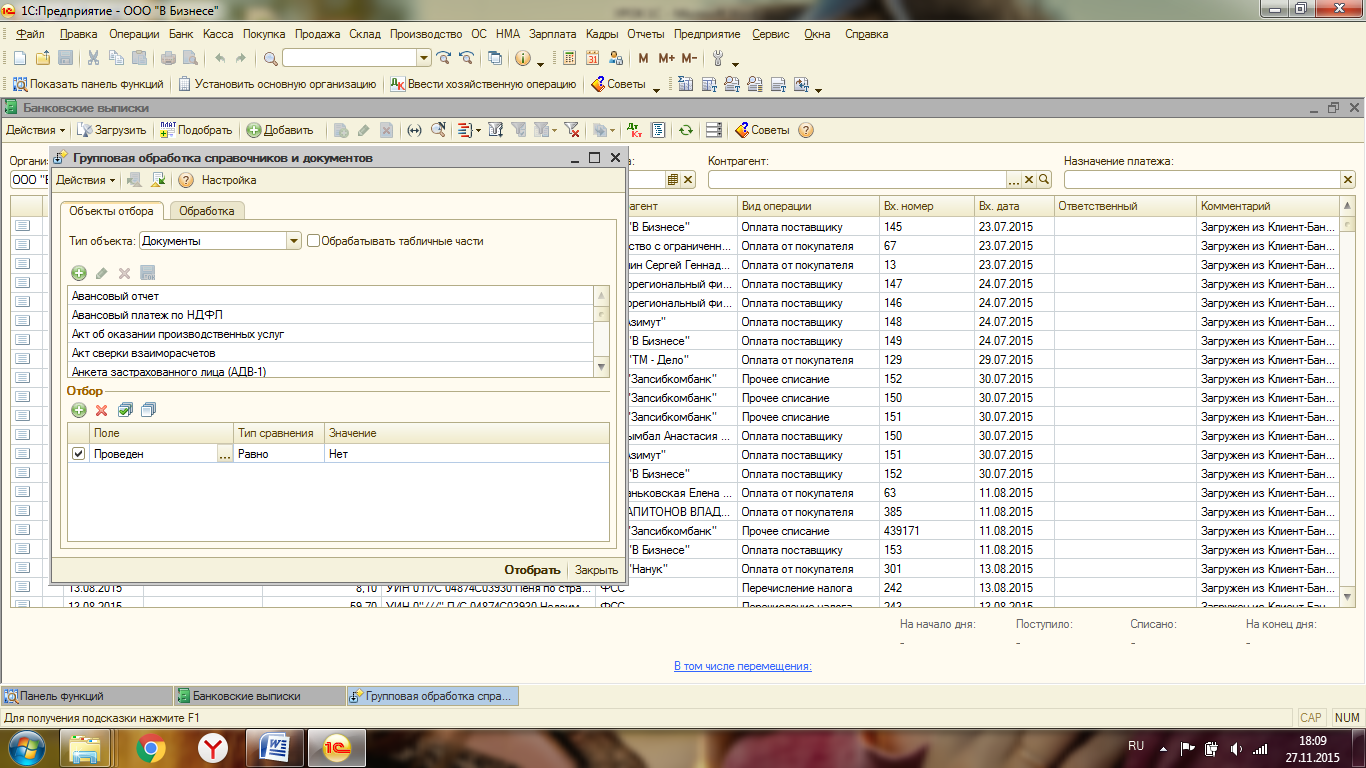
Task: Click green add icon in Отбор section
Action: coord(79,410)
